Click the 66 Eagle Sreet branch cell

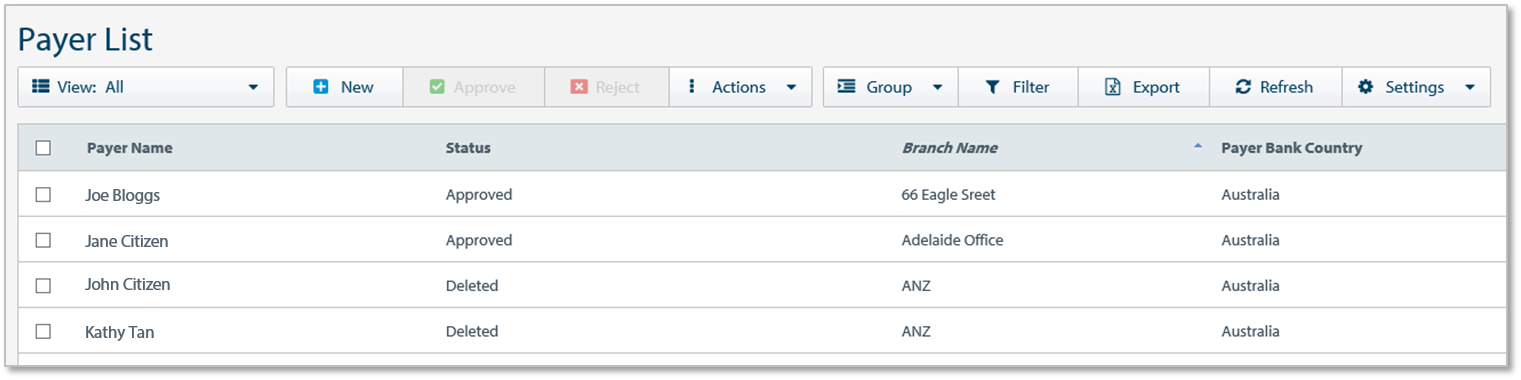pyautogui.click(x=948, y=195)
